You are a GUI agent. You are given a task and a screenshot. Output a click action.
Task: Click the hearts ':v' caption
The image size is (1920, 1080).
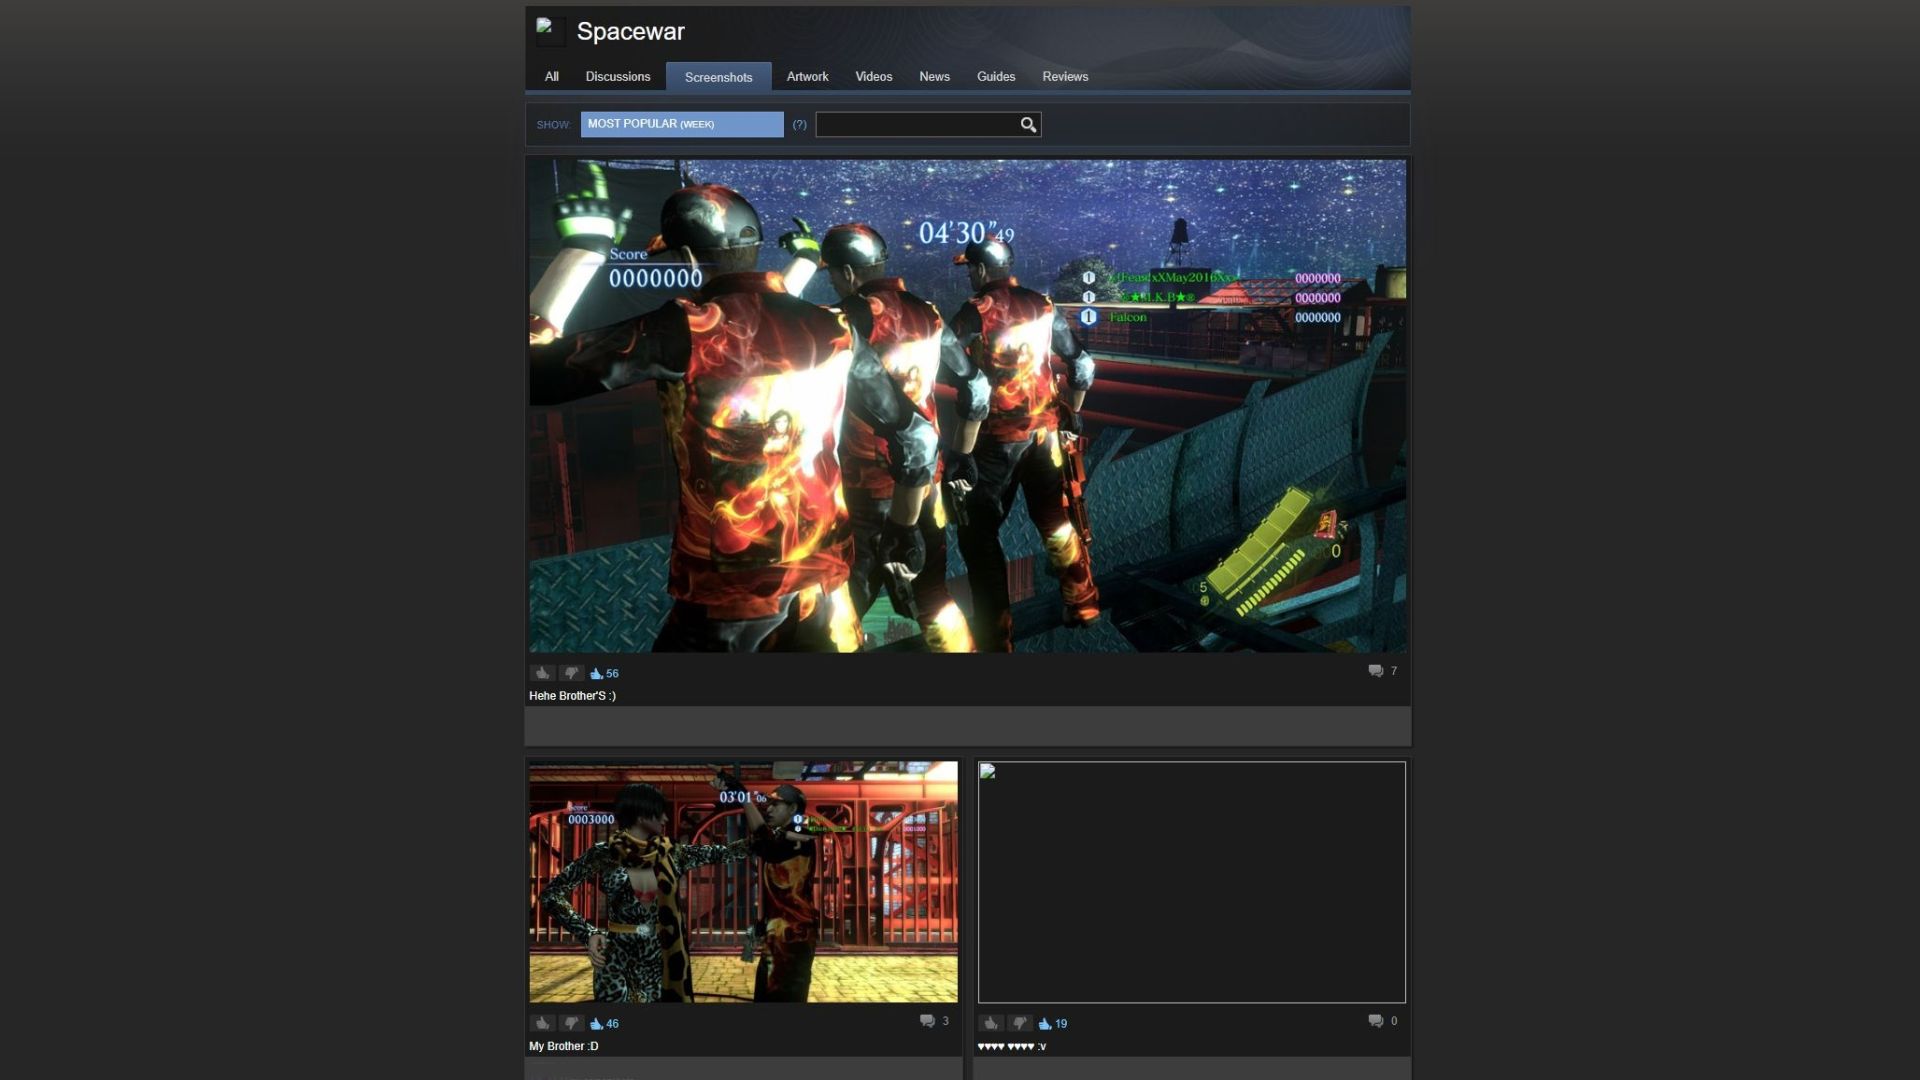1012,1046
